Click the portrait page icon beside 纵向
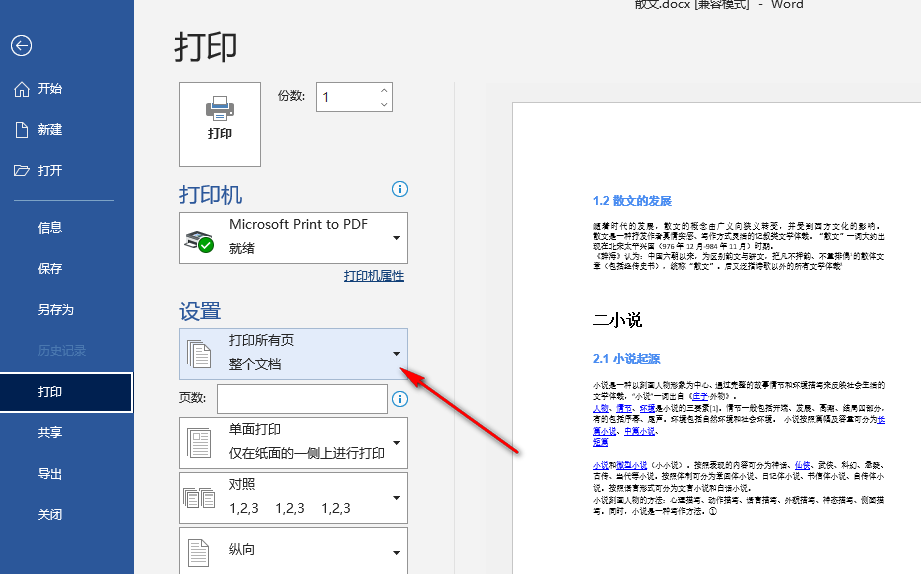The image size is (921, 574). click(x=199, y=553)
